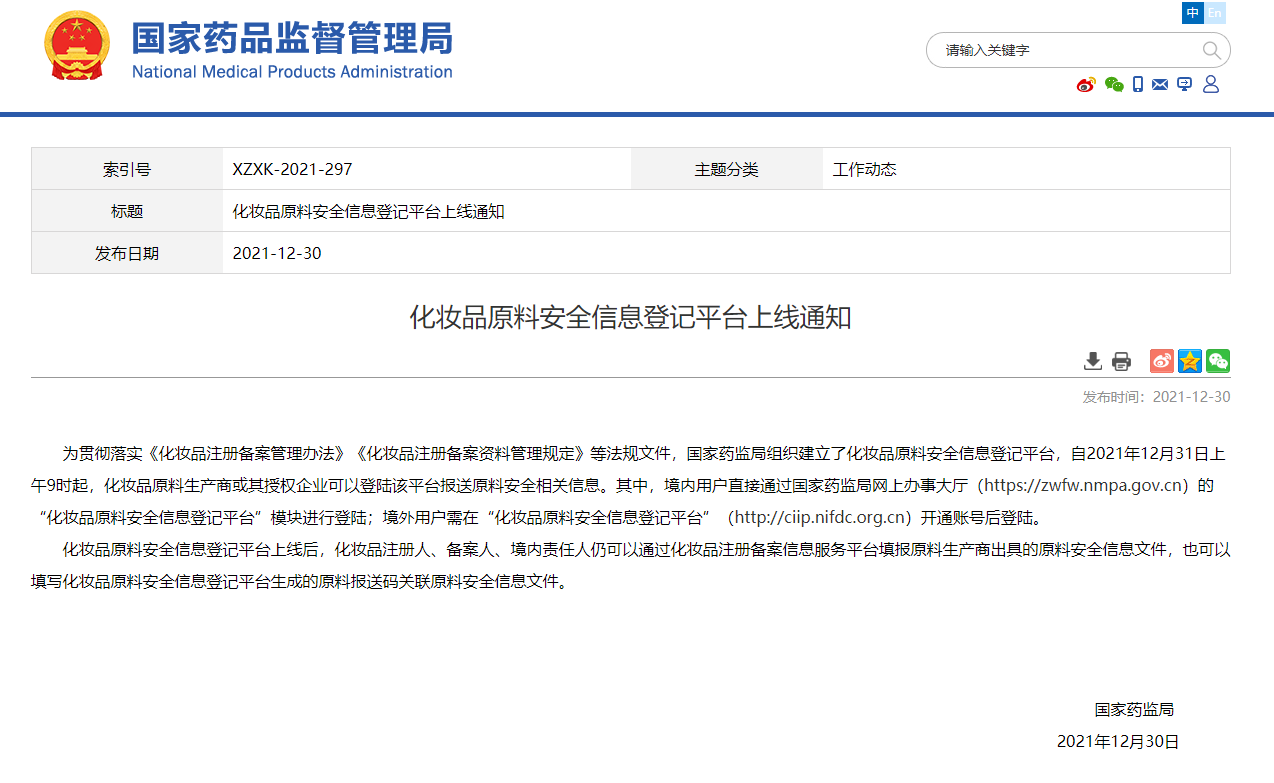Open the WeChat icon in the header
1274x783 pixels.
point(1112,85)
